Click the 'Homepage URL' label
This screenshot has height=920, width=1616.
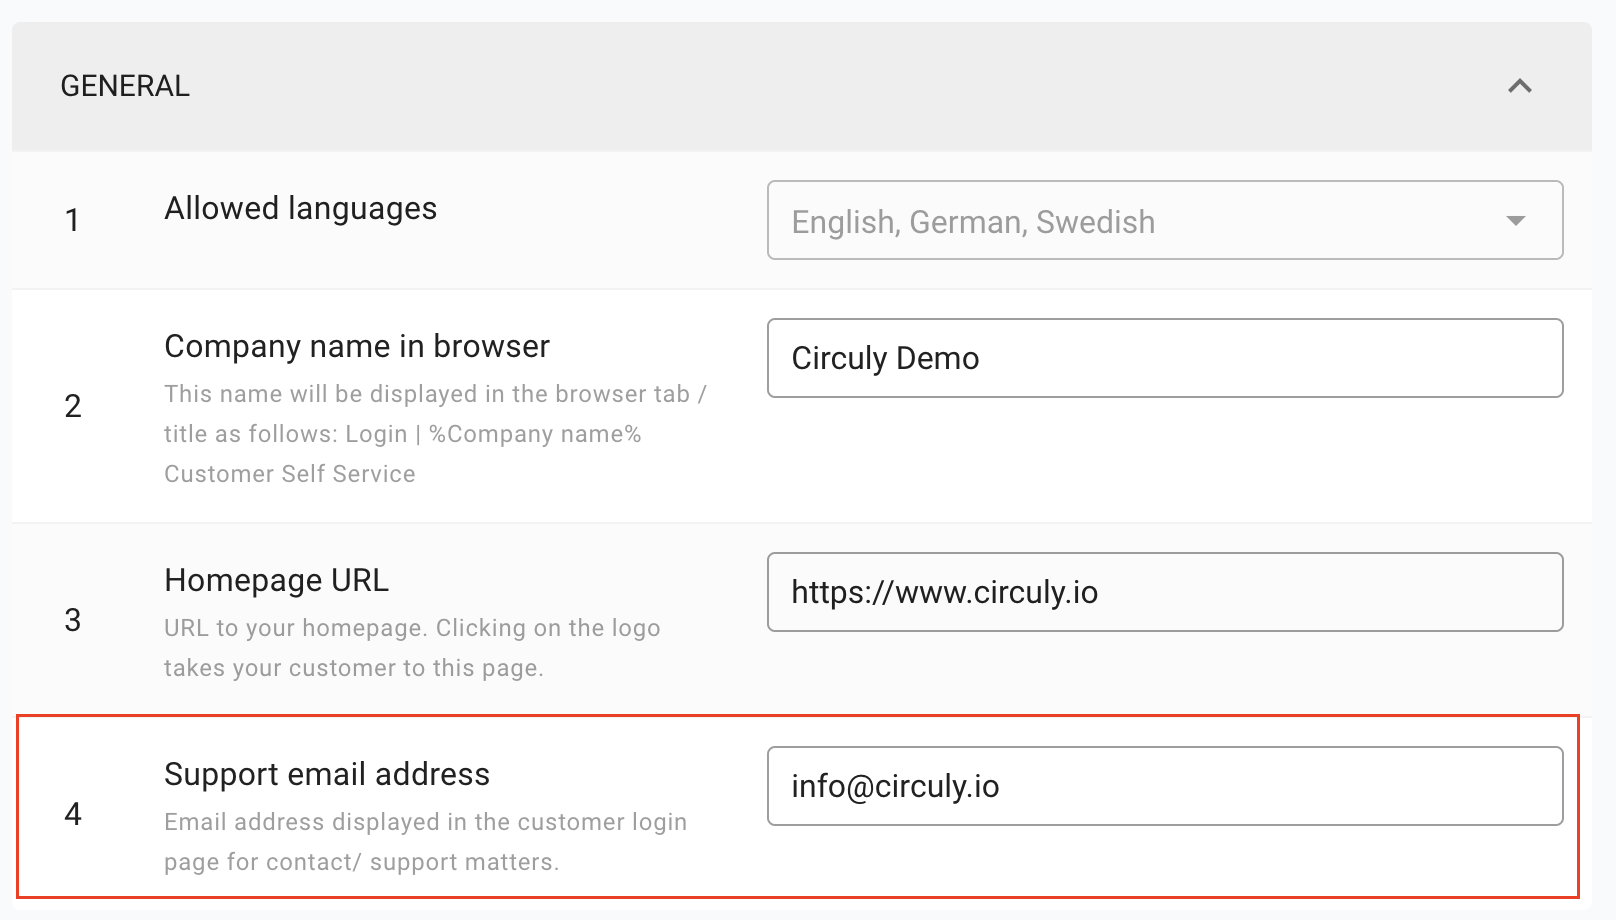(x=277, y=580)
